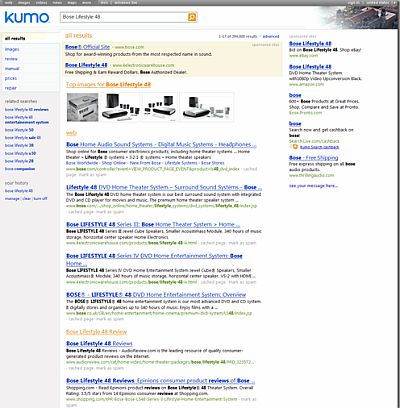The image size is (400, 408).
Task: Click 'sign in' at top right
Action: [x=354, y=3]
